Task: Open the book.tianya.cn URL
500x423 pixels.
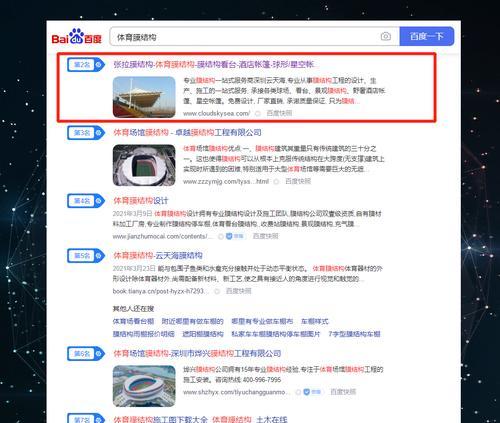Action: (x=161, y=291)
